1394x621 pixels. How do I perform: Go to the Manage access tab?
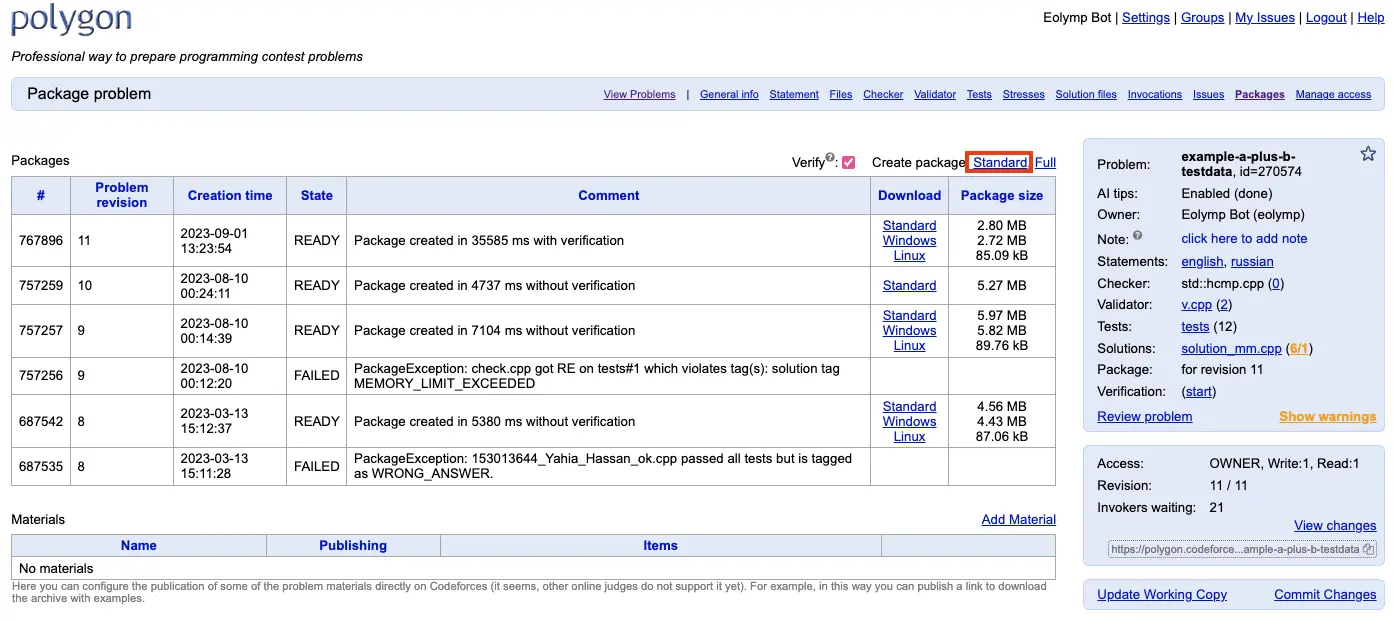pos(1333,94)
